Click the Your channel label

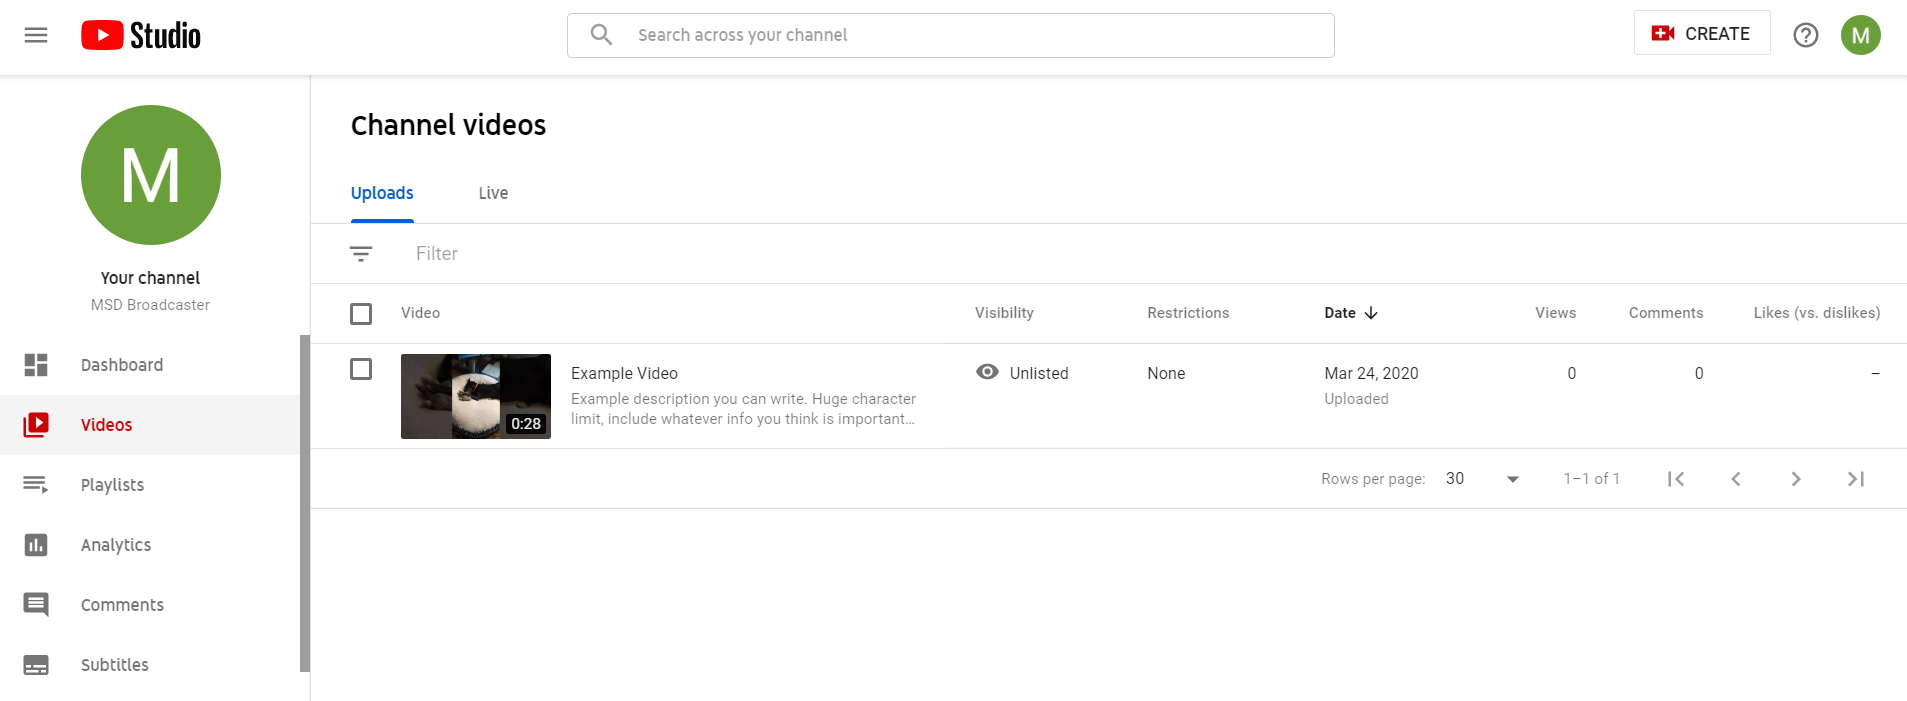tap(150, 278)
